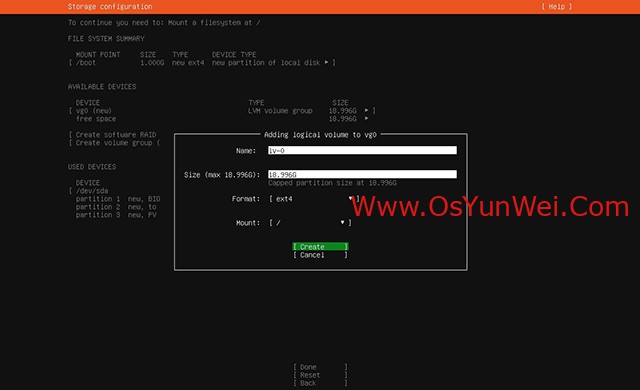Click the /boot mount point entry
This screenshot has height=390, width=640.
coord(86,62)
